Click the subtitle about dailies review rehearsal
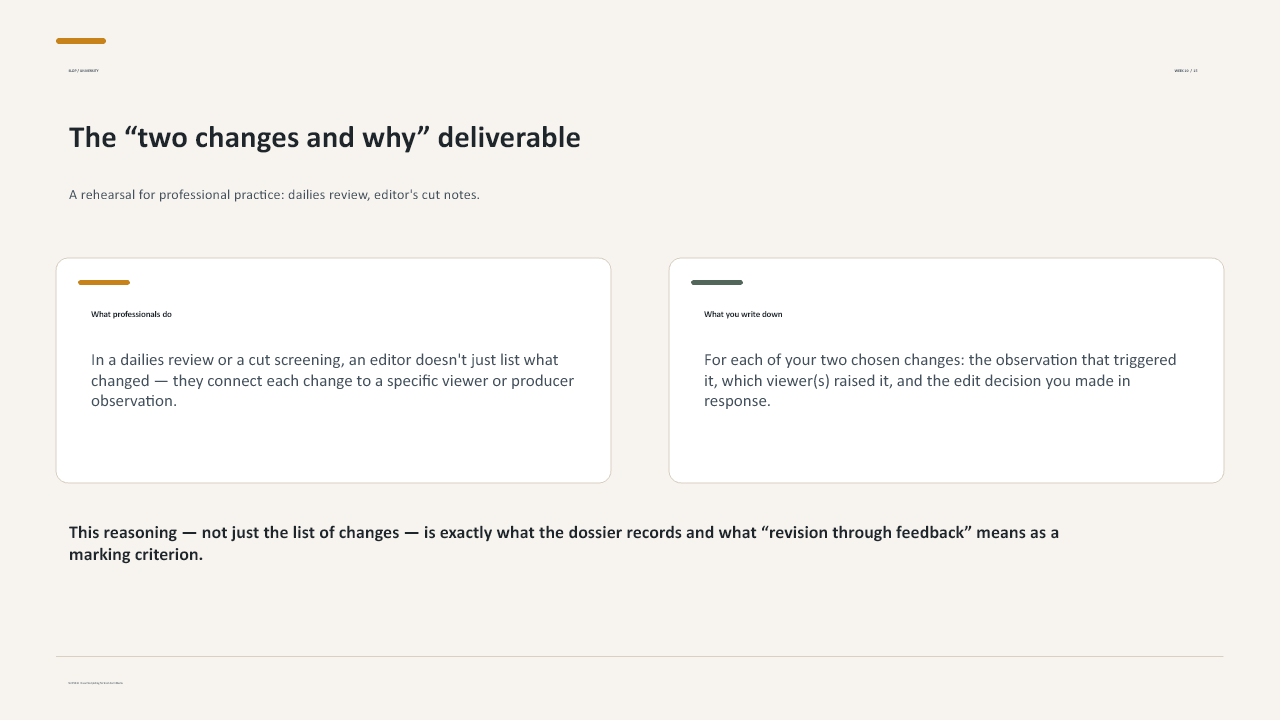 click(274, 195)
